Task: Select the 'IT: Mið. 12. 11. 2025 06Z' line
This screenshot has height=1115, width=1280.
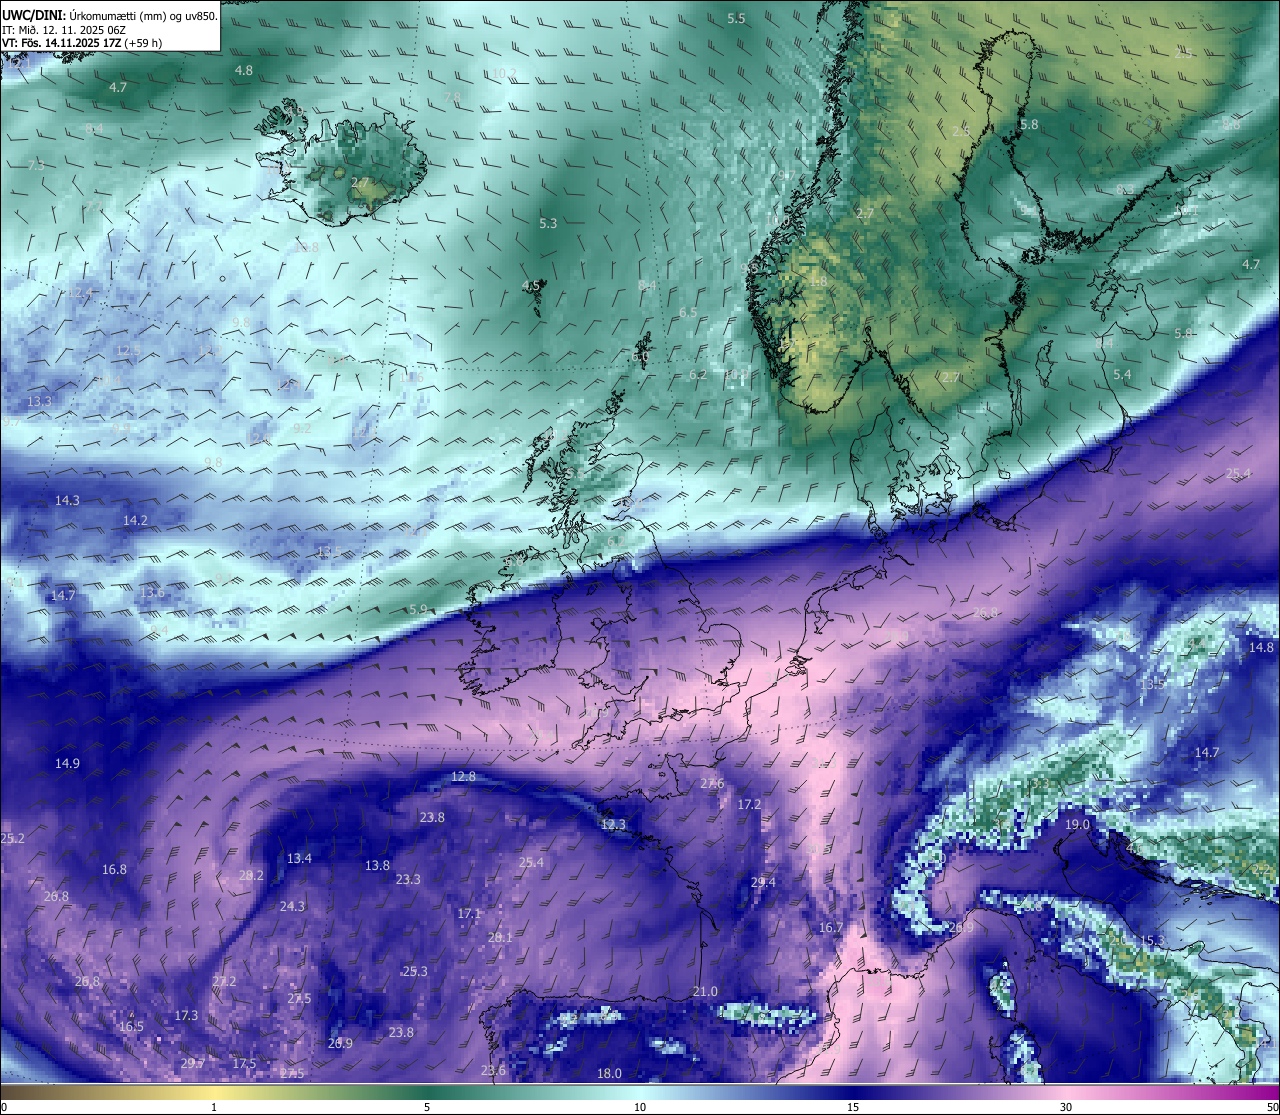Action: [x=63, y=30]
